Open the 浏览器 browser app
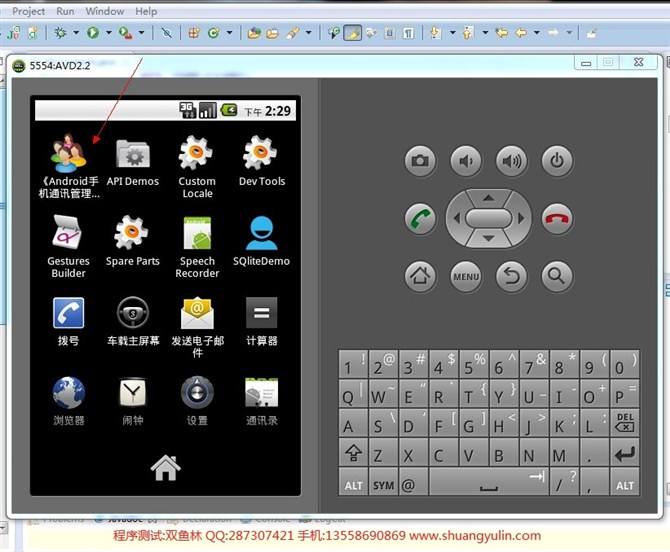This screenshot has height=552, width=670. (68, 401)
